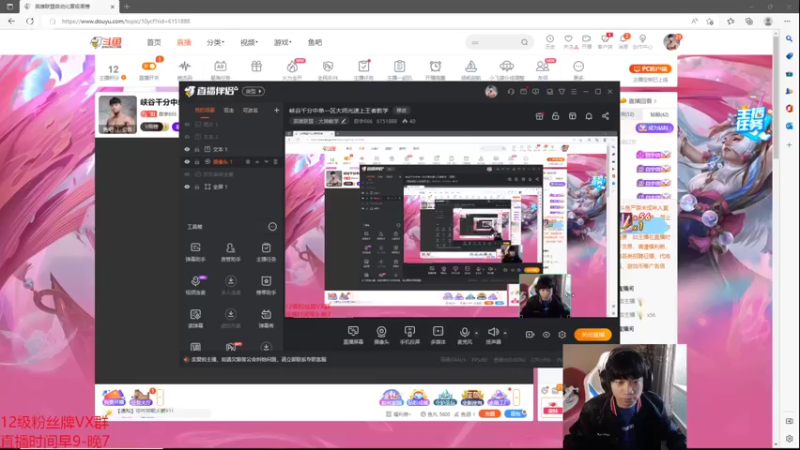The image size is (800, 450).
Task: Open the 更多 three-dot icon in the Douyu toolbar
Action: click(578, 66)
